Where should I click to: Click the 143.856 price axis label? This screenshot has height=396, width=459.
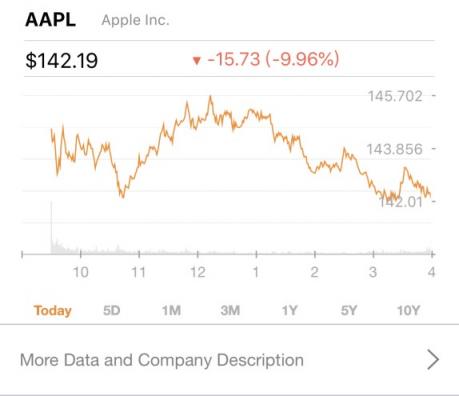click(395, 149)
